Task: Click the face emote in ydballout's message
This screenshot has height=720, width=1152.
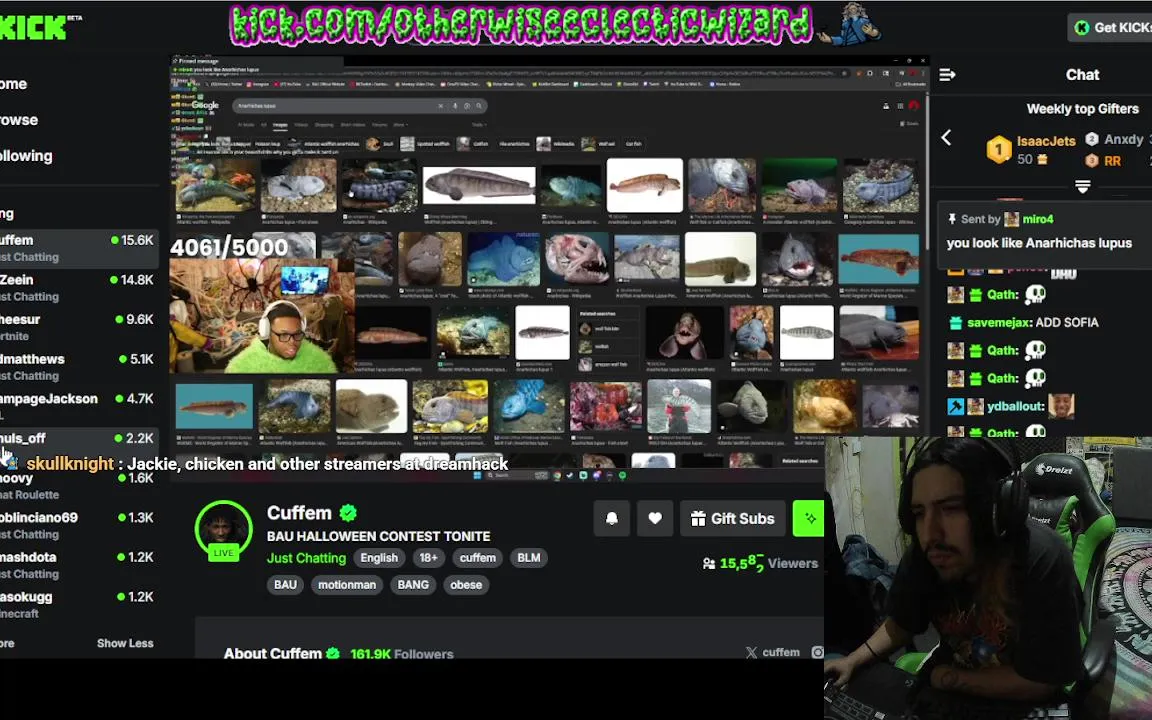Action: (x=1061, y=406)
